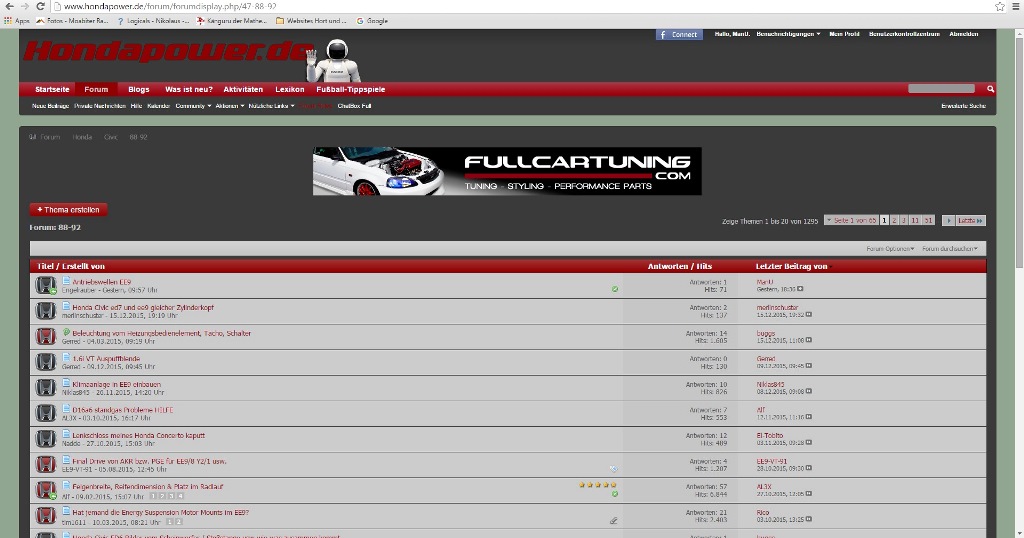The width and height of the screenshot is (1024, 538).
Task: Go to page 2 of thread list
Action: [x=895, y=220]
